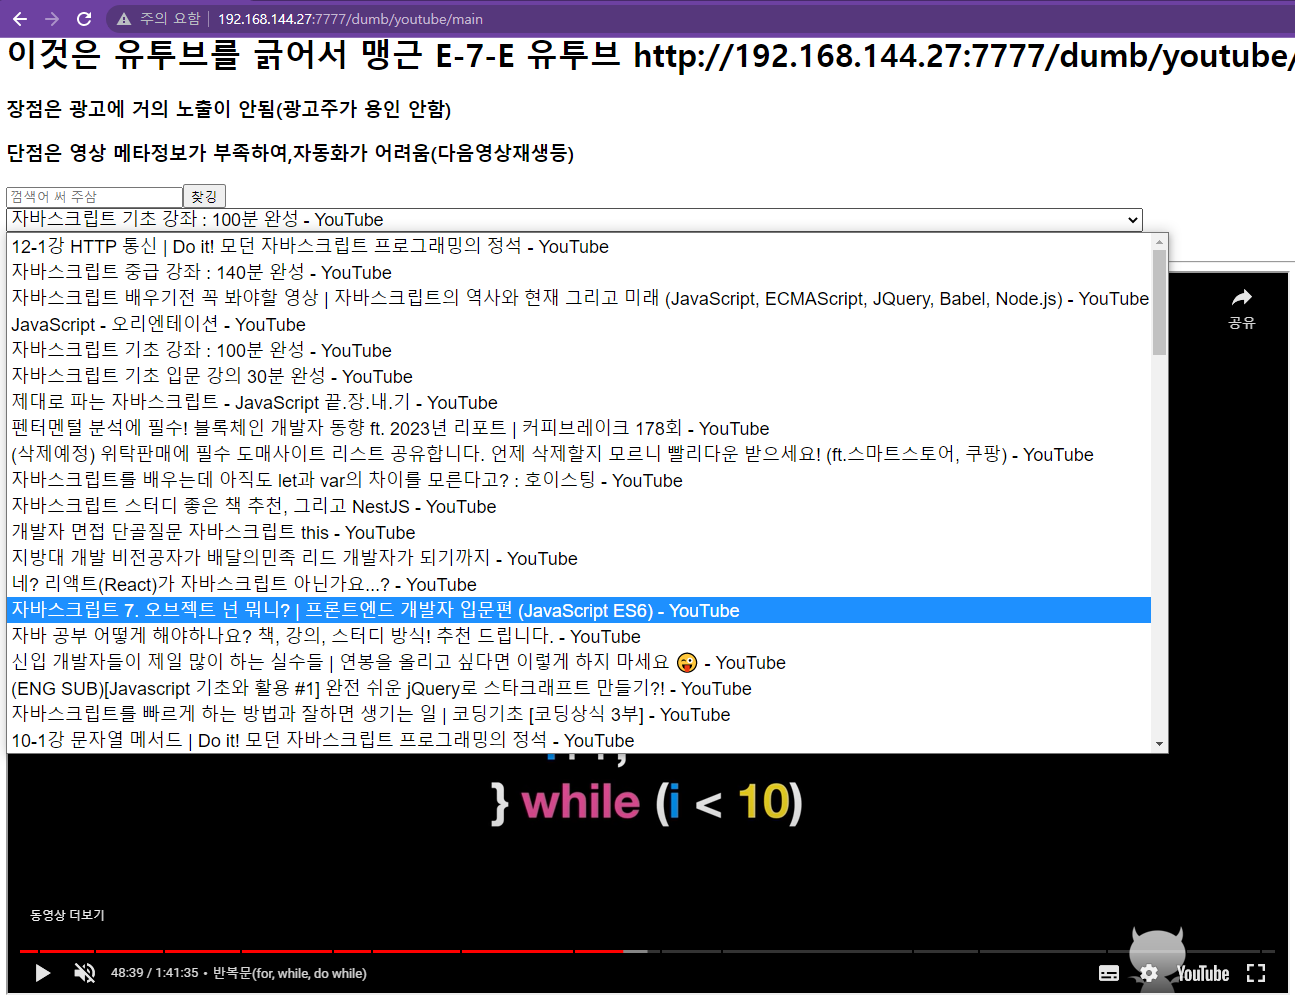
Task: Select 자바스크립트 중급 강좌 : 140분 완성 option
Action: coord(579,273)
